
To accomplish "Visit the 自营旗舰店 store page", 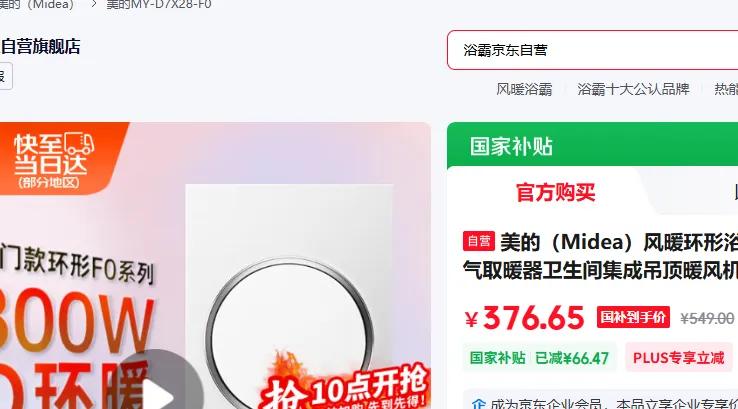I will [x=40, y=47].
